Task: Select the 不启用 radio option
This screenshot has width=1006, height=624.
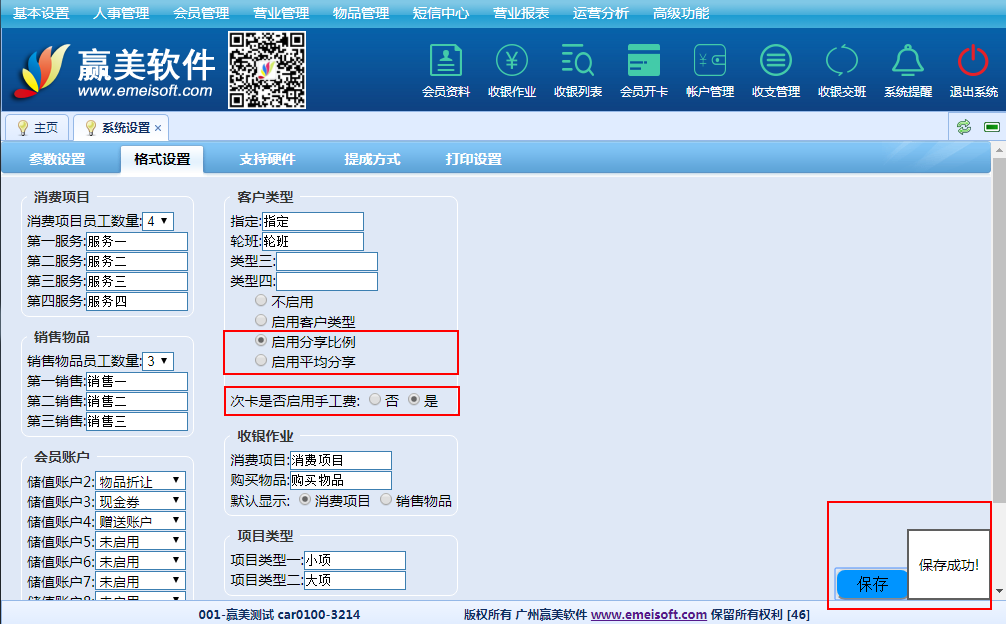Action: point(261,300)
